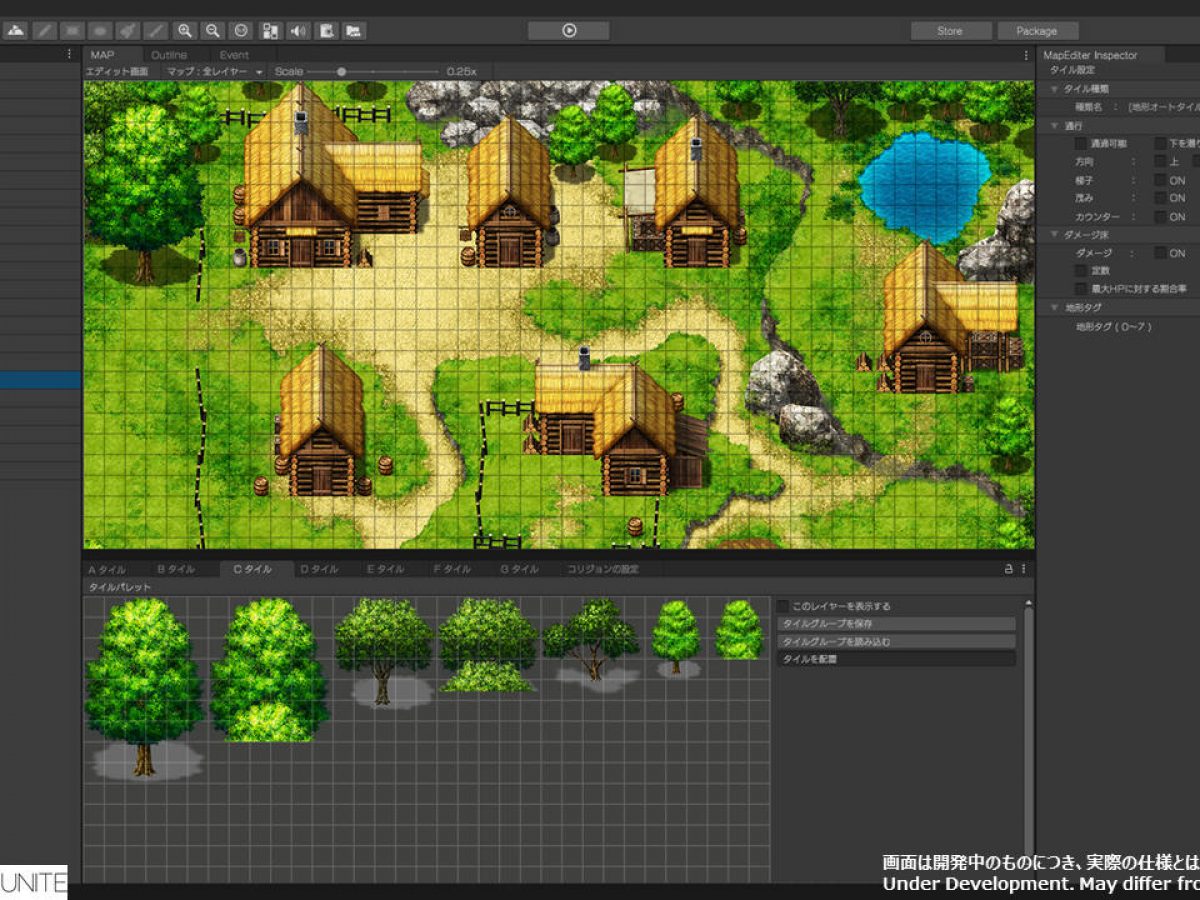Image resolution: width=1200 pixels, height=900 pixels.
Task: Collapse the ダメージ床 section
Action: 1054,234
